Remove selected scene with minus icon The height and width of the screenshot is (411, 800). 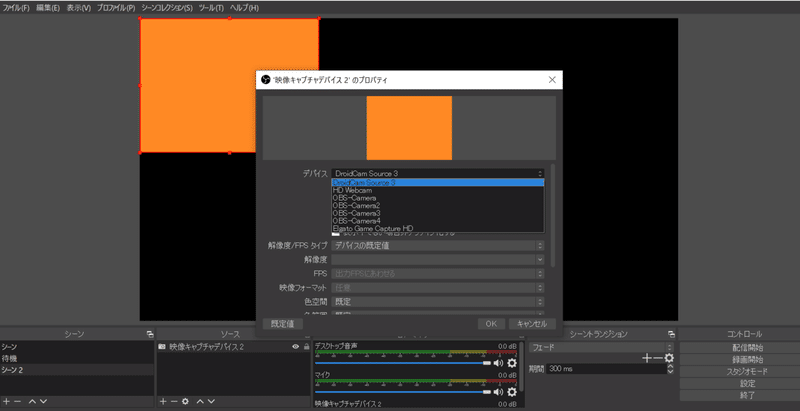tap(18, 401)
